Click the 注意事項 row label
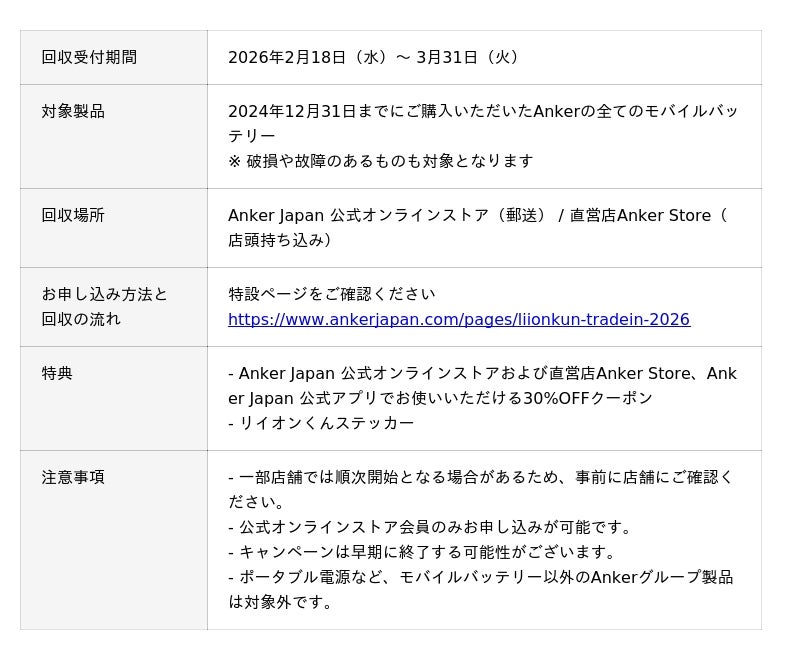The width and height of the screenshot is (800, 660). tap(73, 478)
